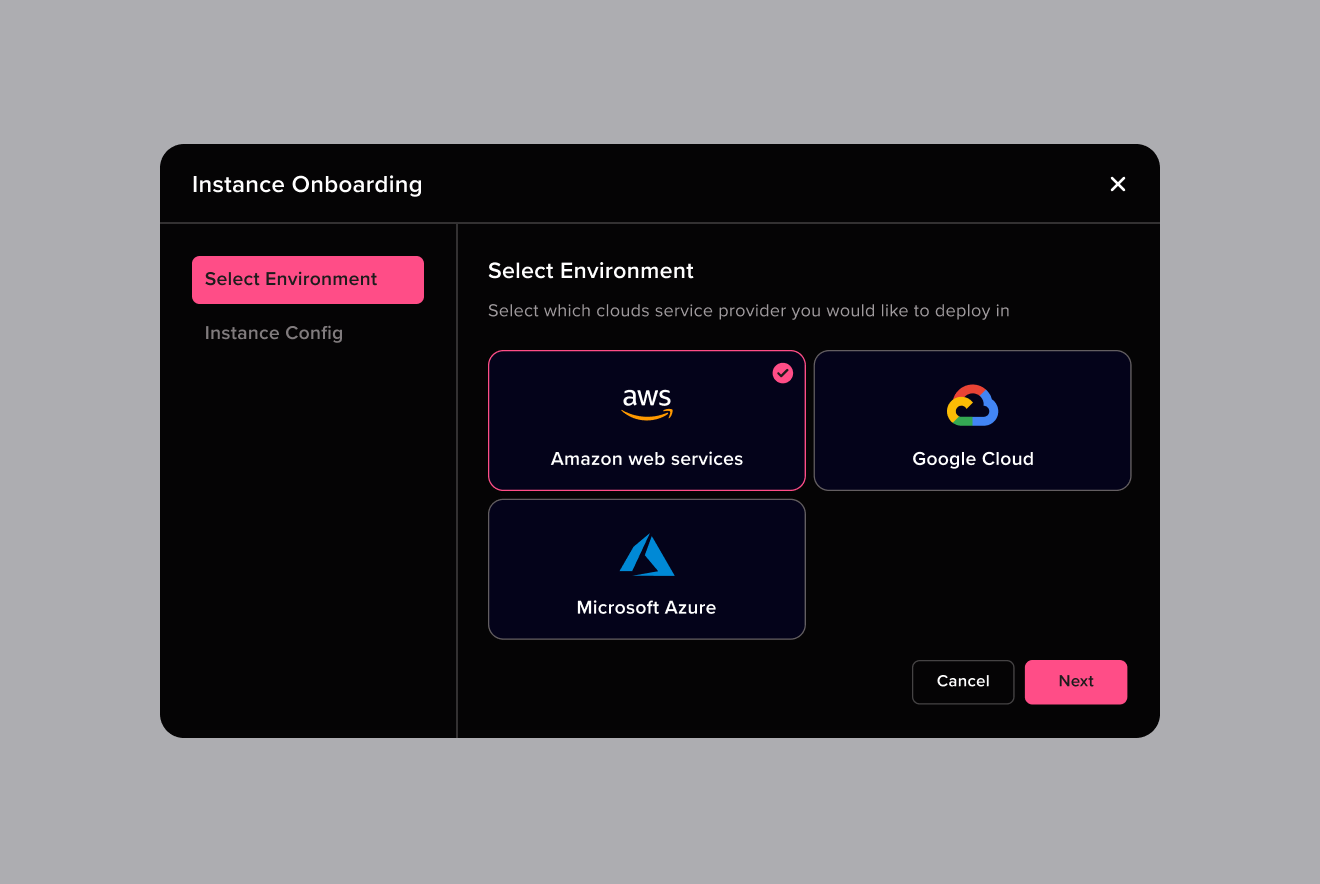1320x884 pixels.
Task: Click the 'Select which clouds service provider' description
Action: [749, 311]
